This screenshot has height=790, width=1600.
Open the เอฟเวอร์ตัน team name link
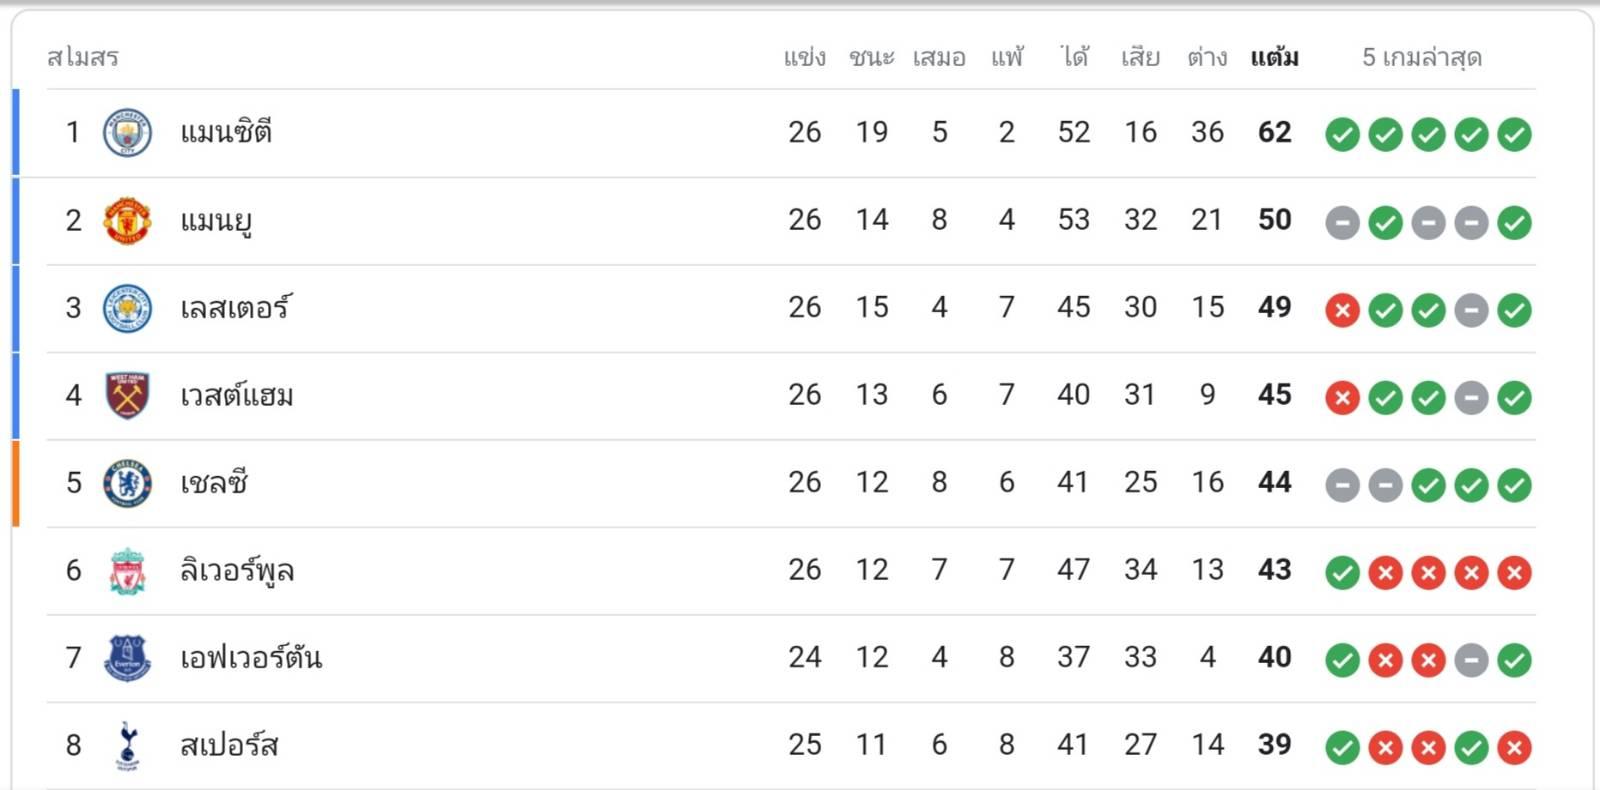click(x=251, y=657)
